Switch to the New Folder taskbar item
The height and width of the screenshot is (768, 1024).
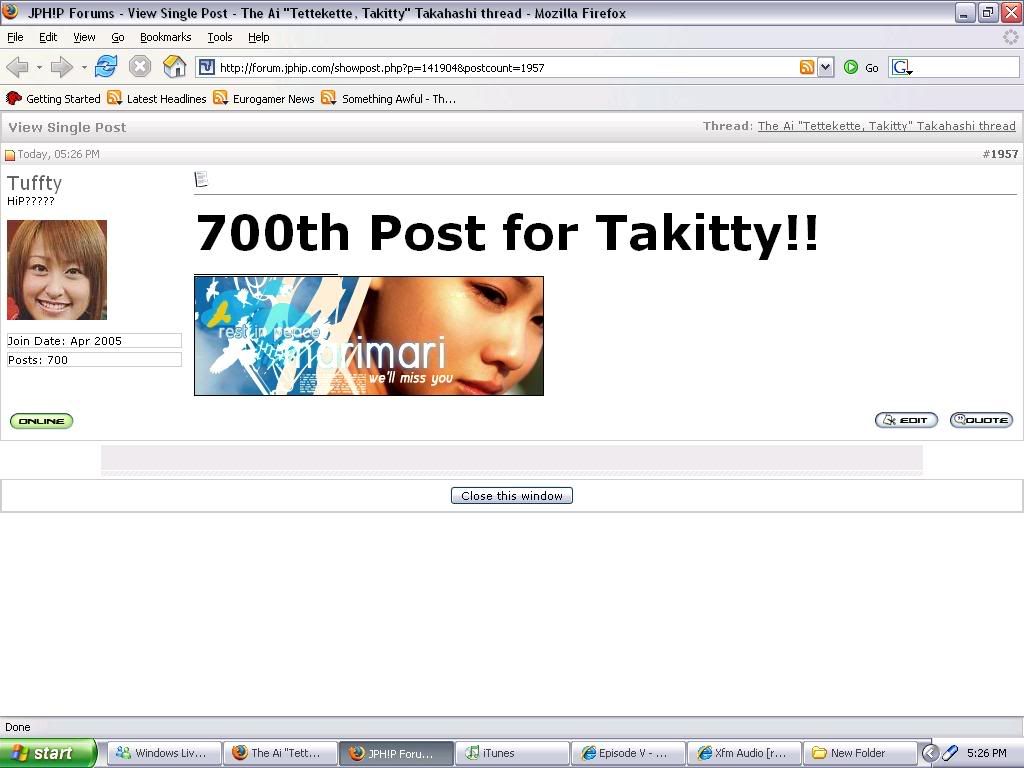click(x=859, y=753)
